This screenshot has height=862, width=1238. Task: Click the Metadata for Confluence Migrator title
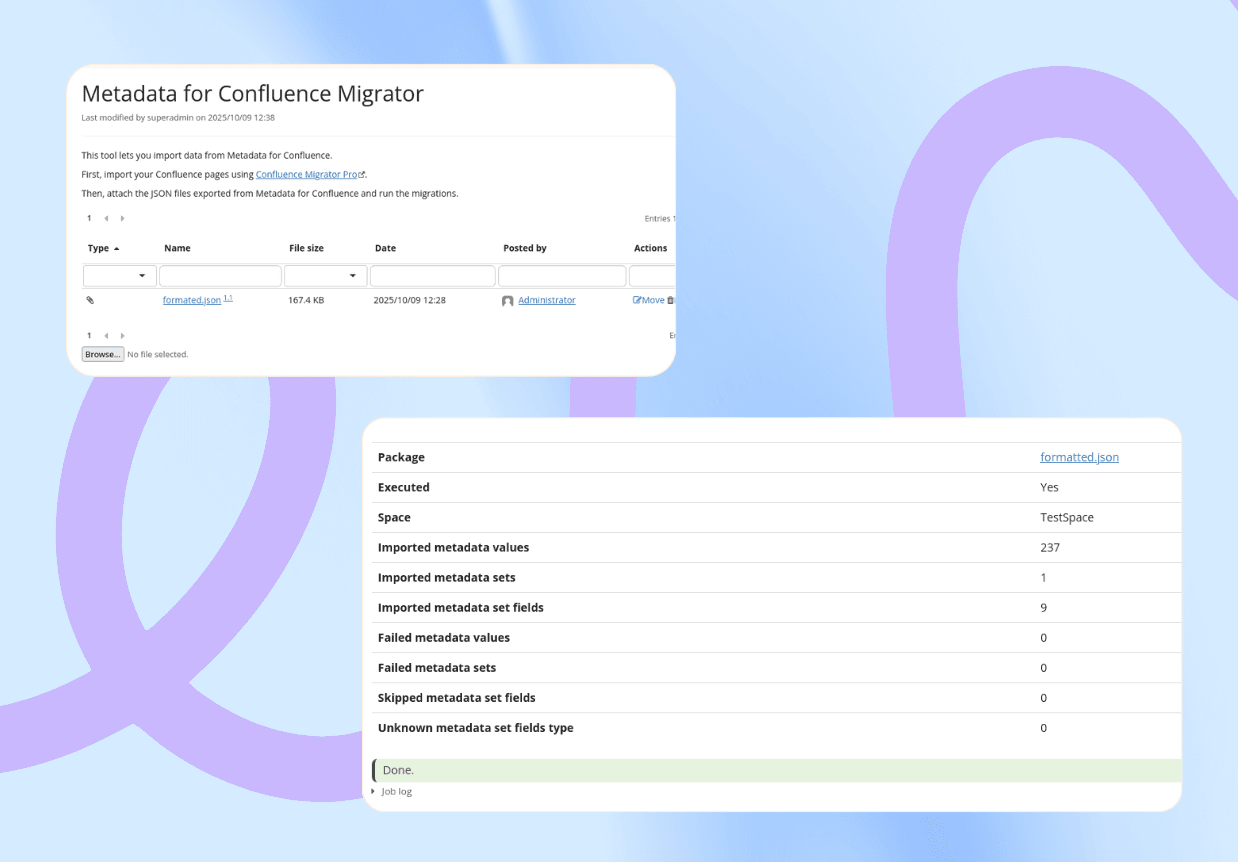253,94
